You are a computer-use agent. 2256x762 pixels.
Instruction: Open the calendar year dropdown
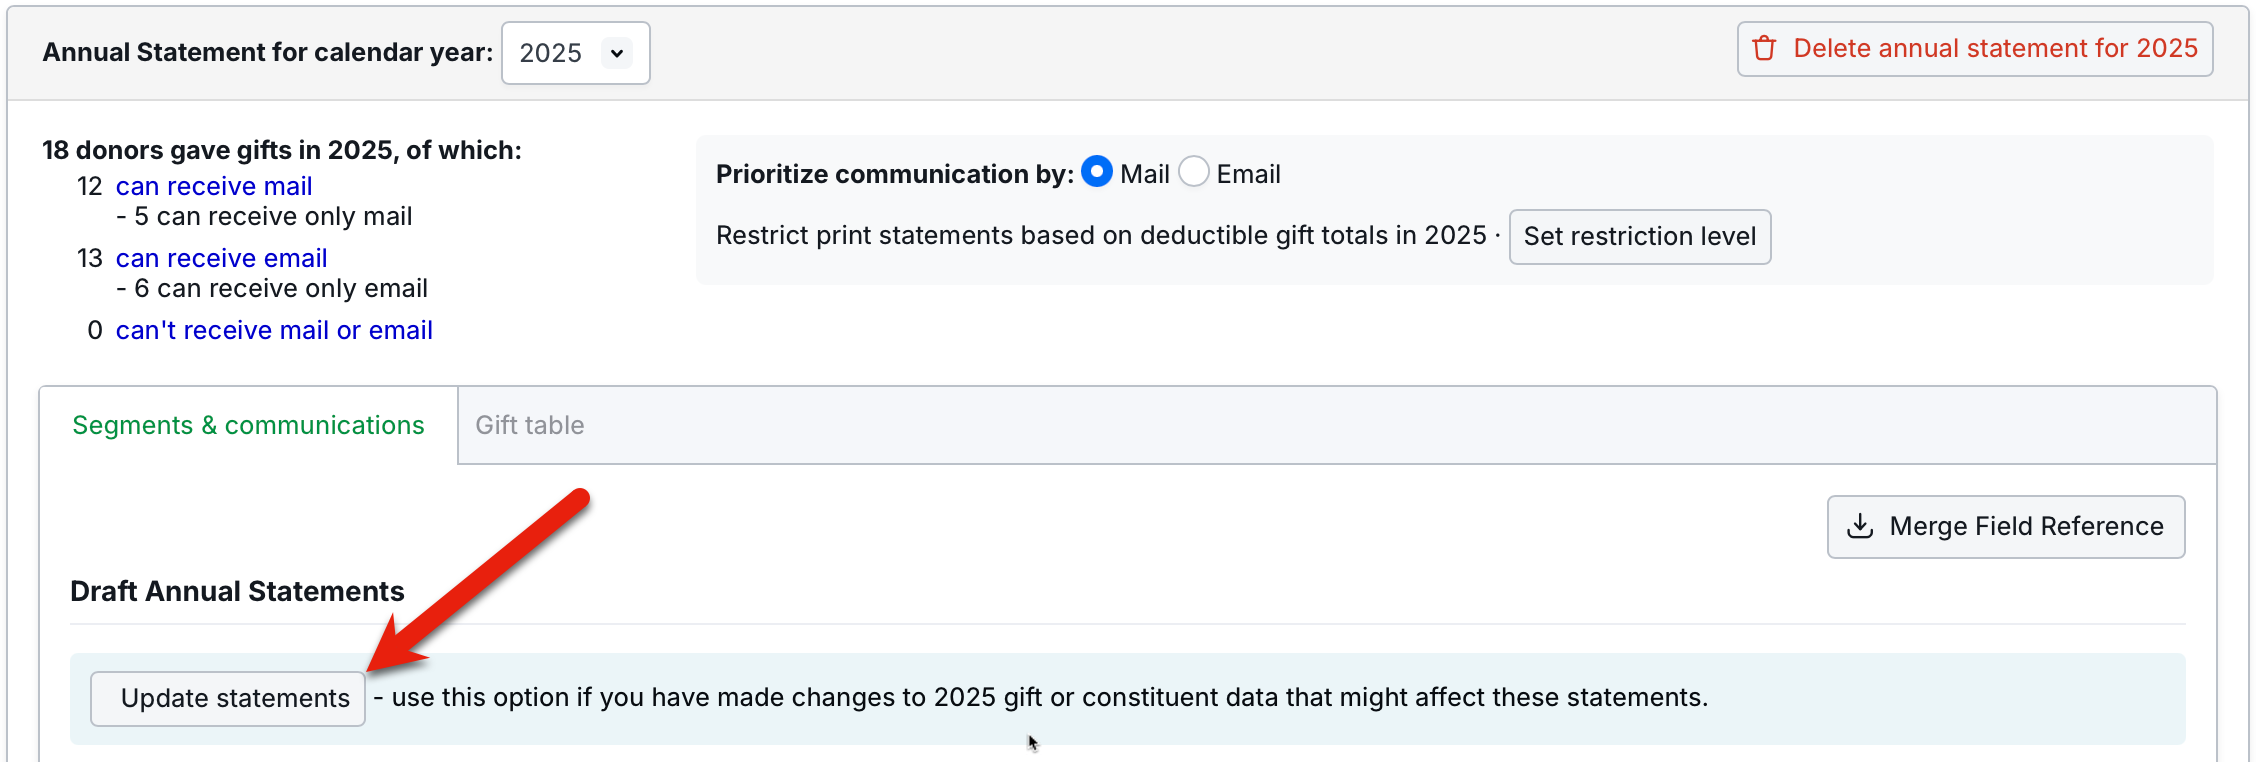click(575, 53)
